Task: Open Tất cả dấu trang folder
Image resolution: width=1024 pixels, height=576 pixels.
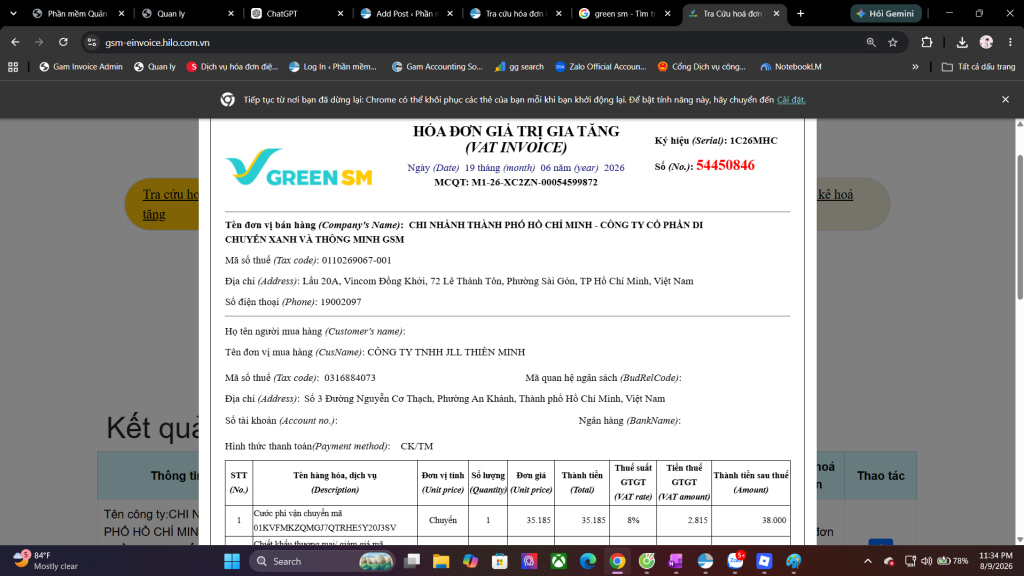Action: tap(978, 67)
